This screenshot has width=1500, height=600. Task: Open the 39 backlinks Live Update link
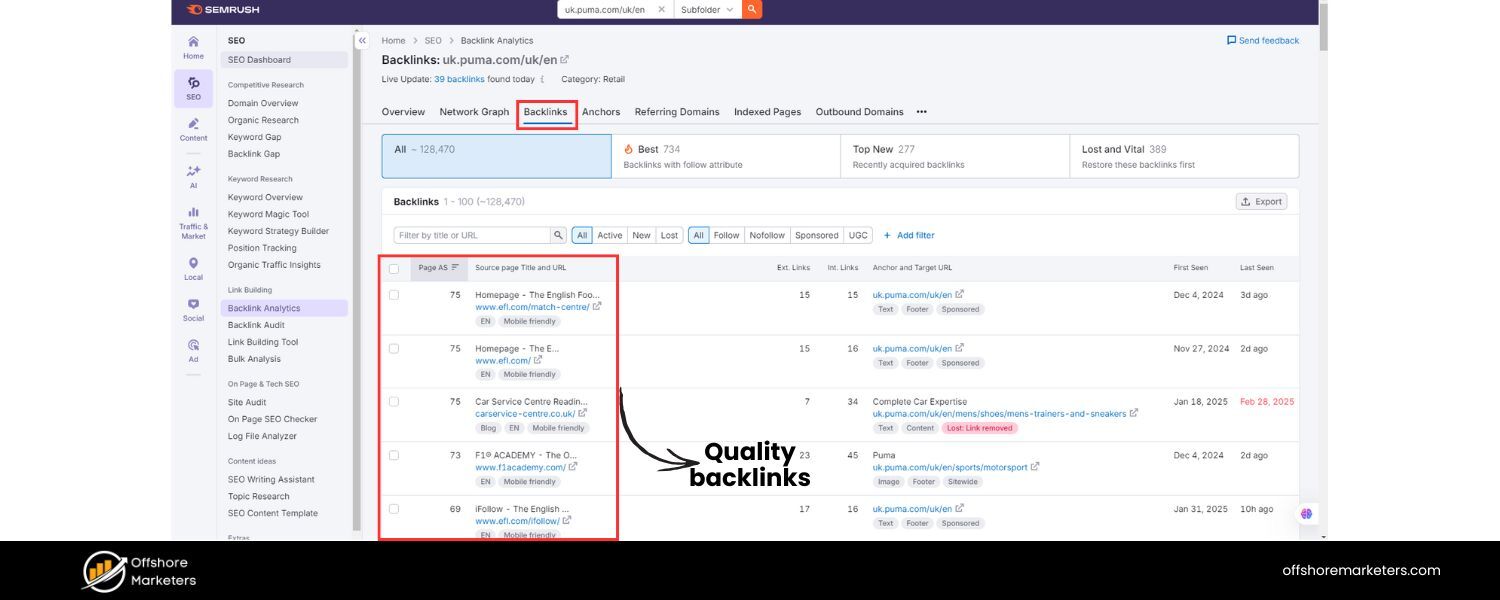[x=459, y=79]
